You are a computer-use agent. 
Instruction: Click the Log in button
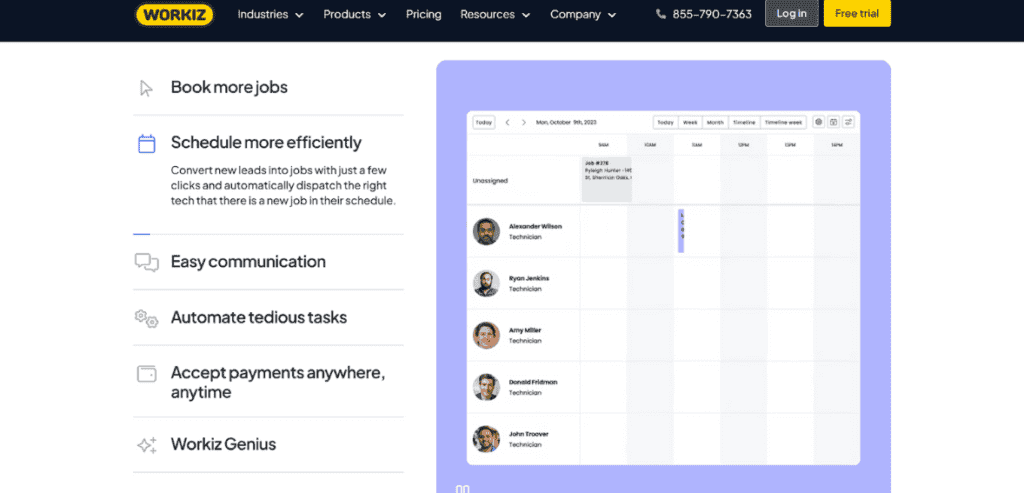(792, 14)
